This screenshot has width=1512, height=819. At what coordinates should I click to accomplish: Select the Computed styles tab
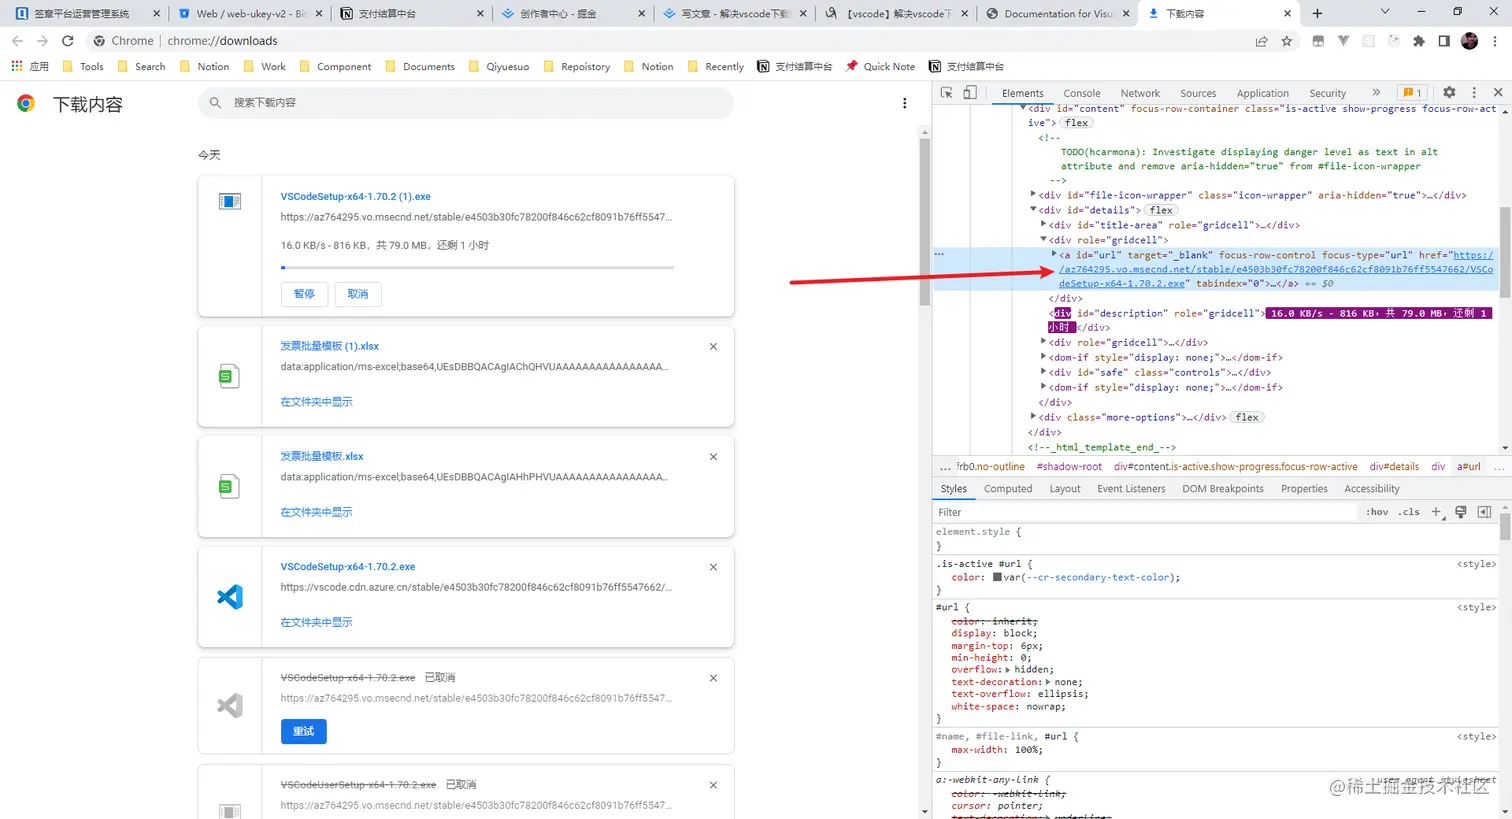point(1008,489)
